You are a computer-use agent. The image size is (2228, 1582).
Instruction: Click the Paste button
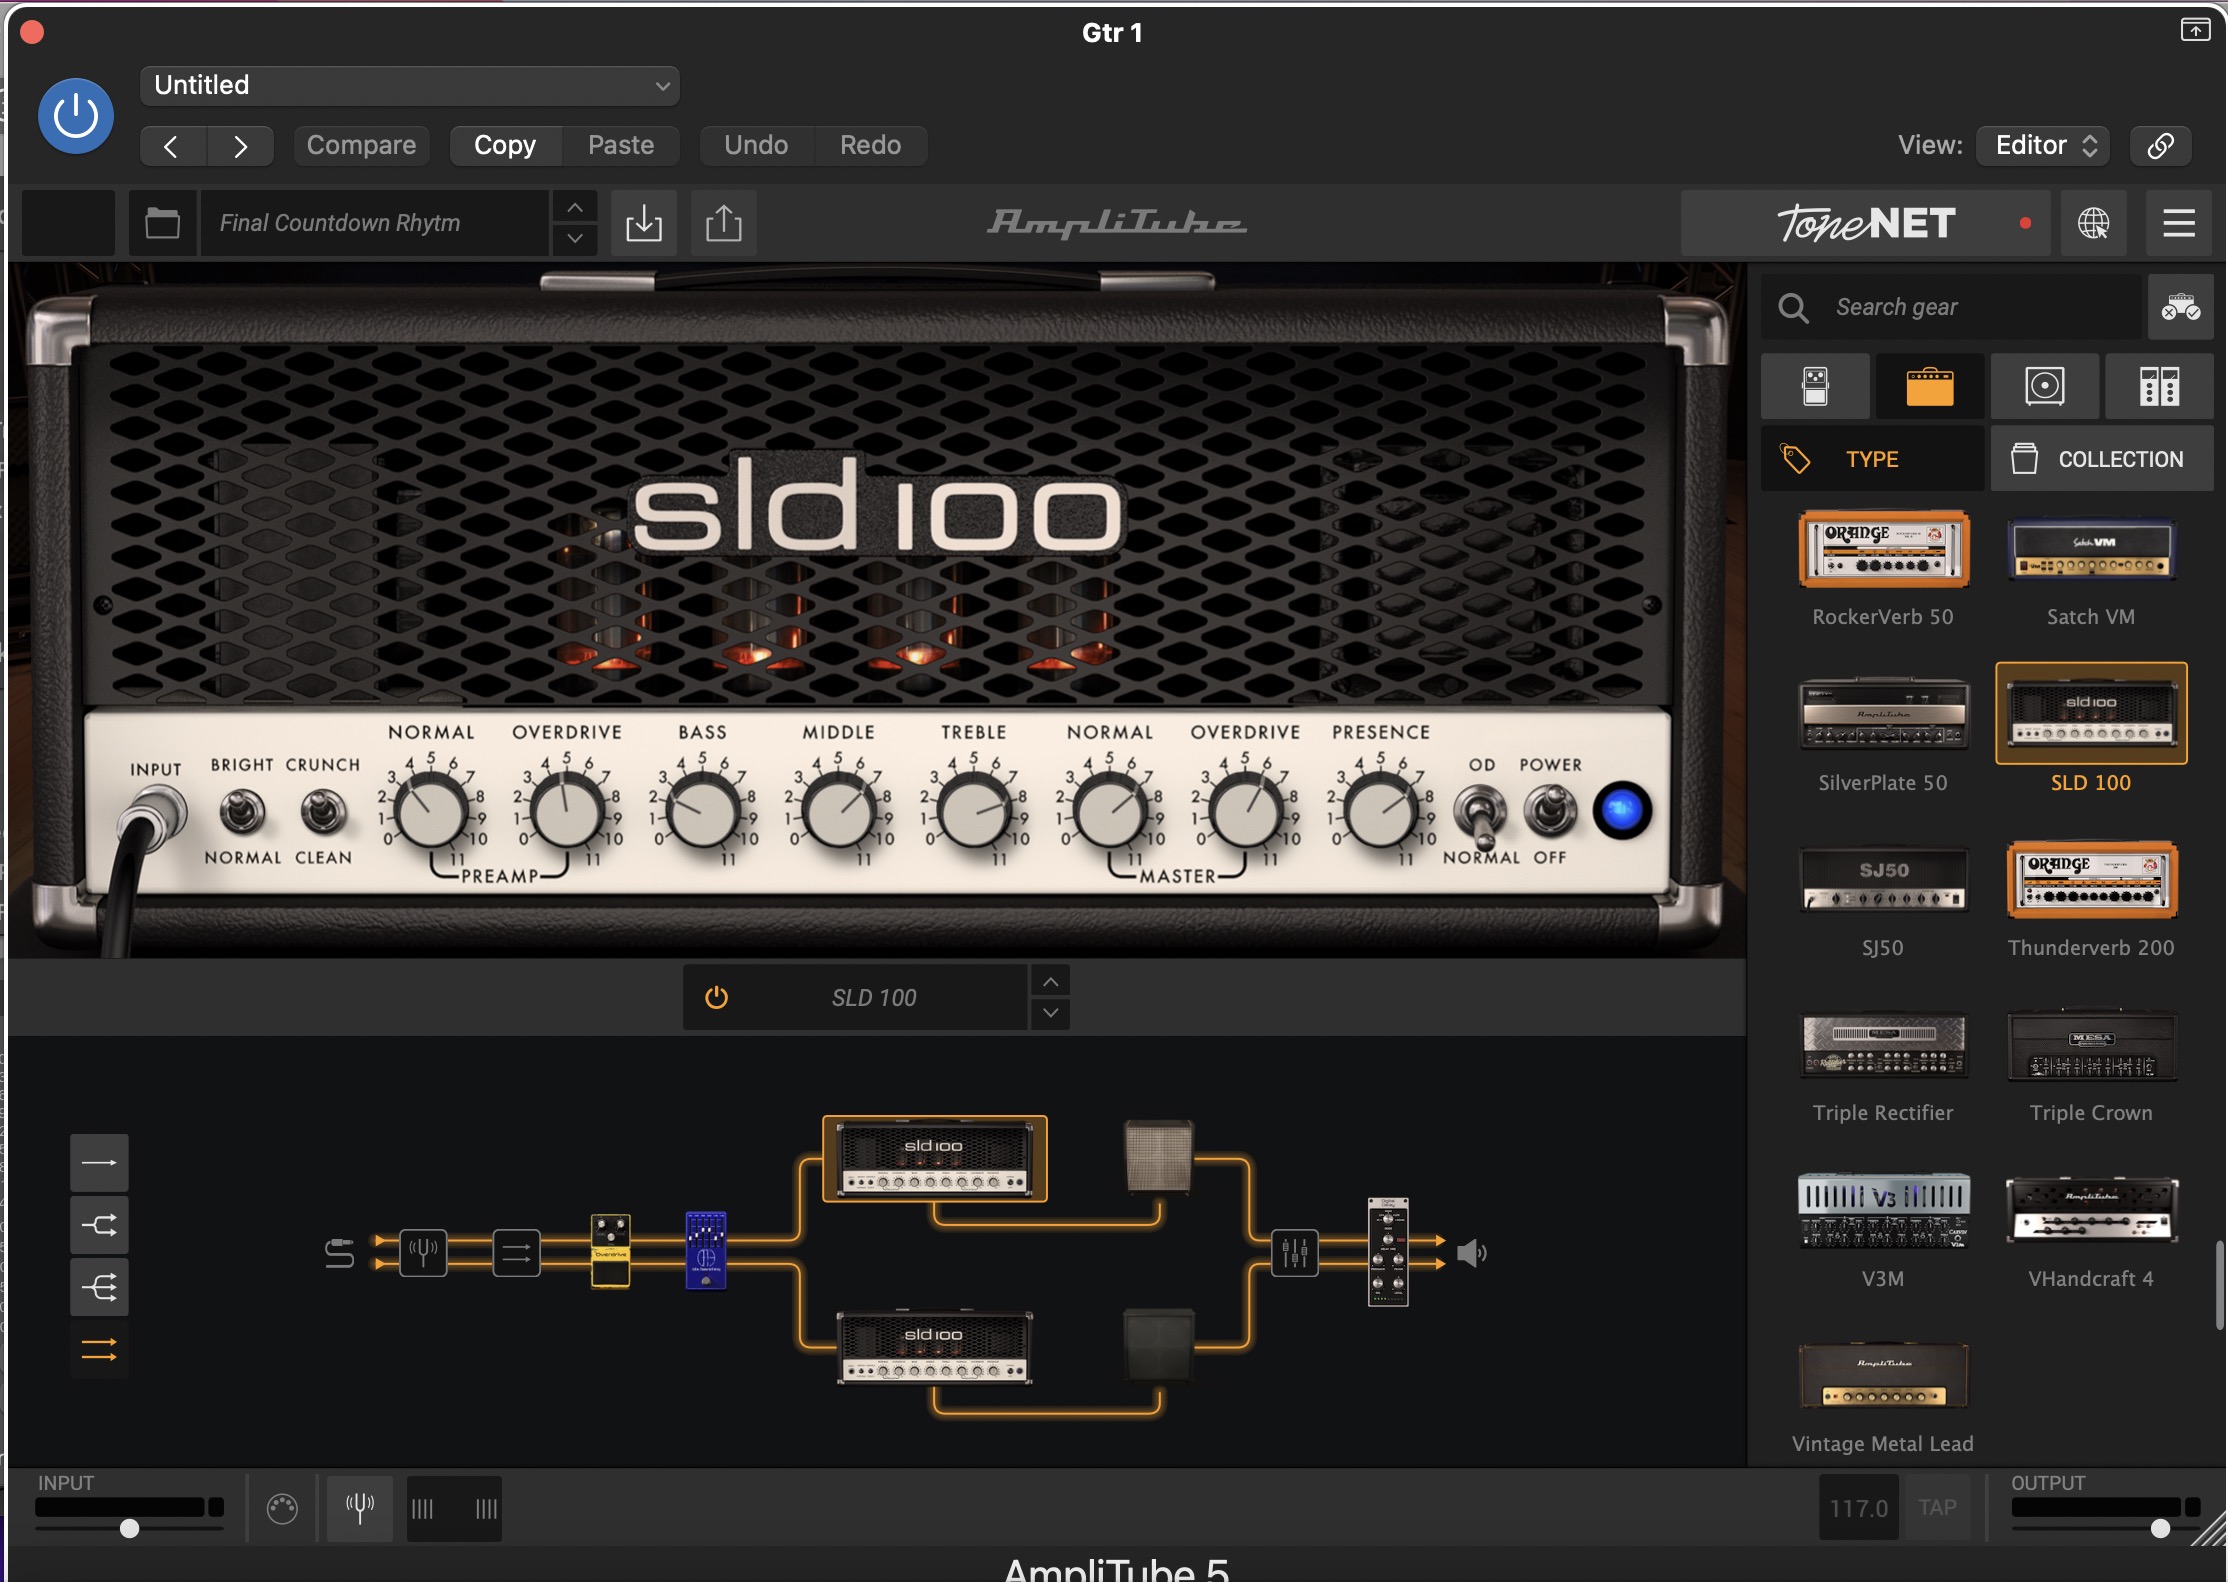click(x=621, y=146)
